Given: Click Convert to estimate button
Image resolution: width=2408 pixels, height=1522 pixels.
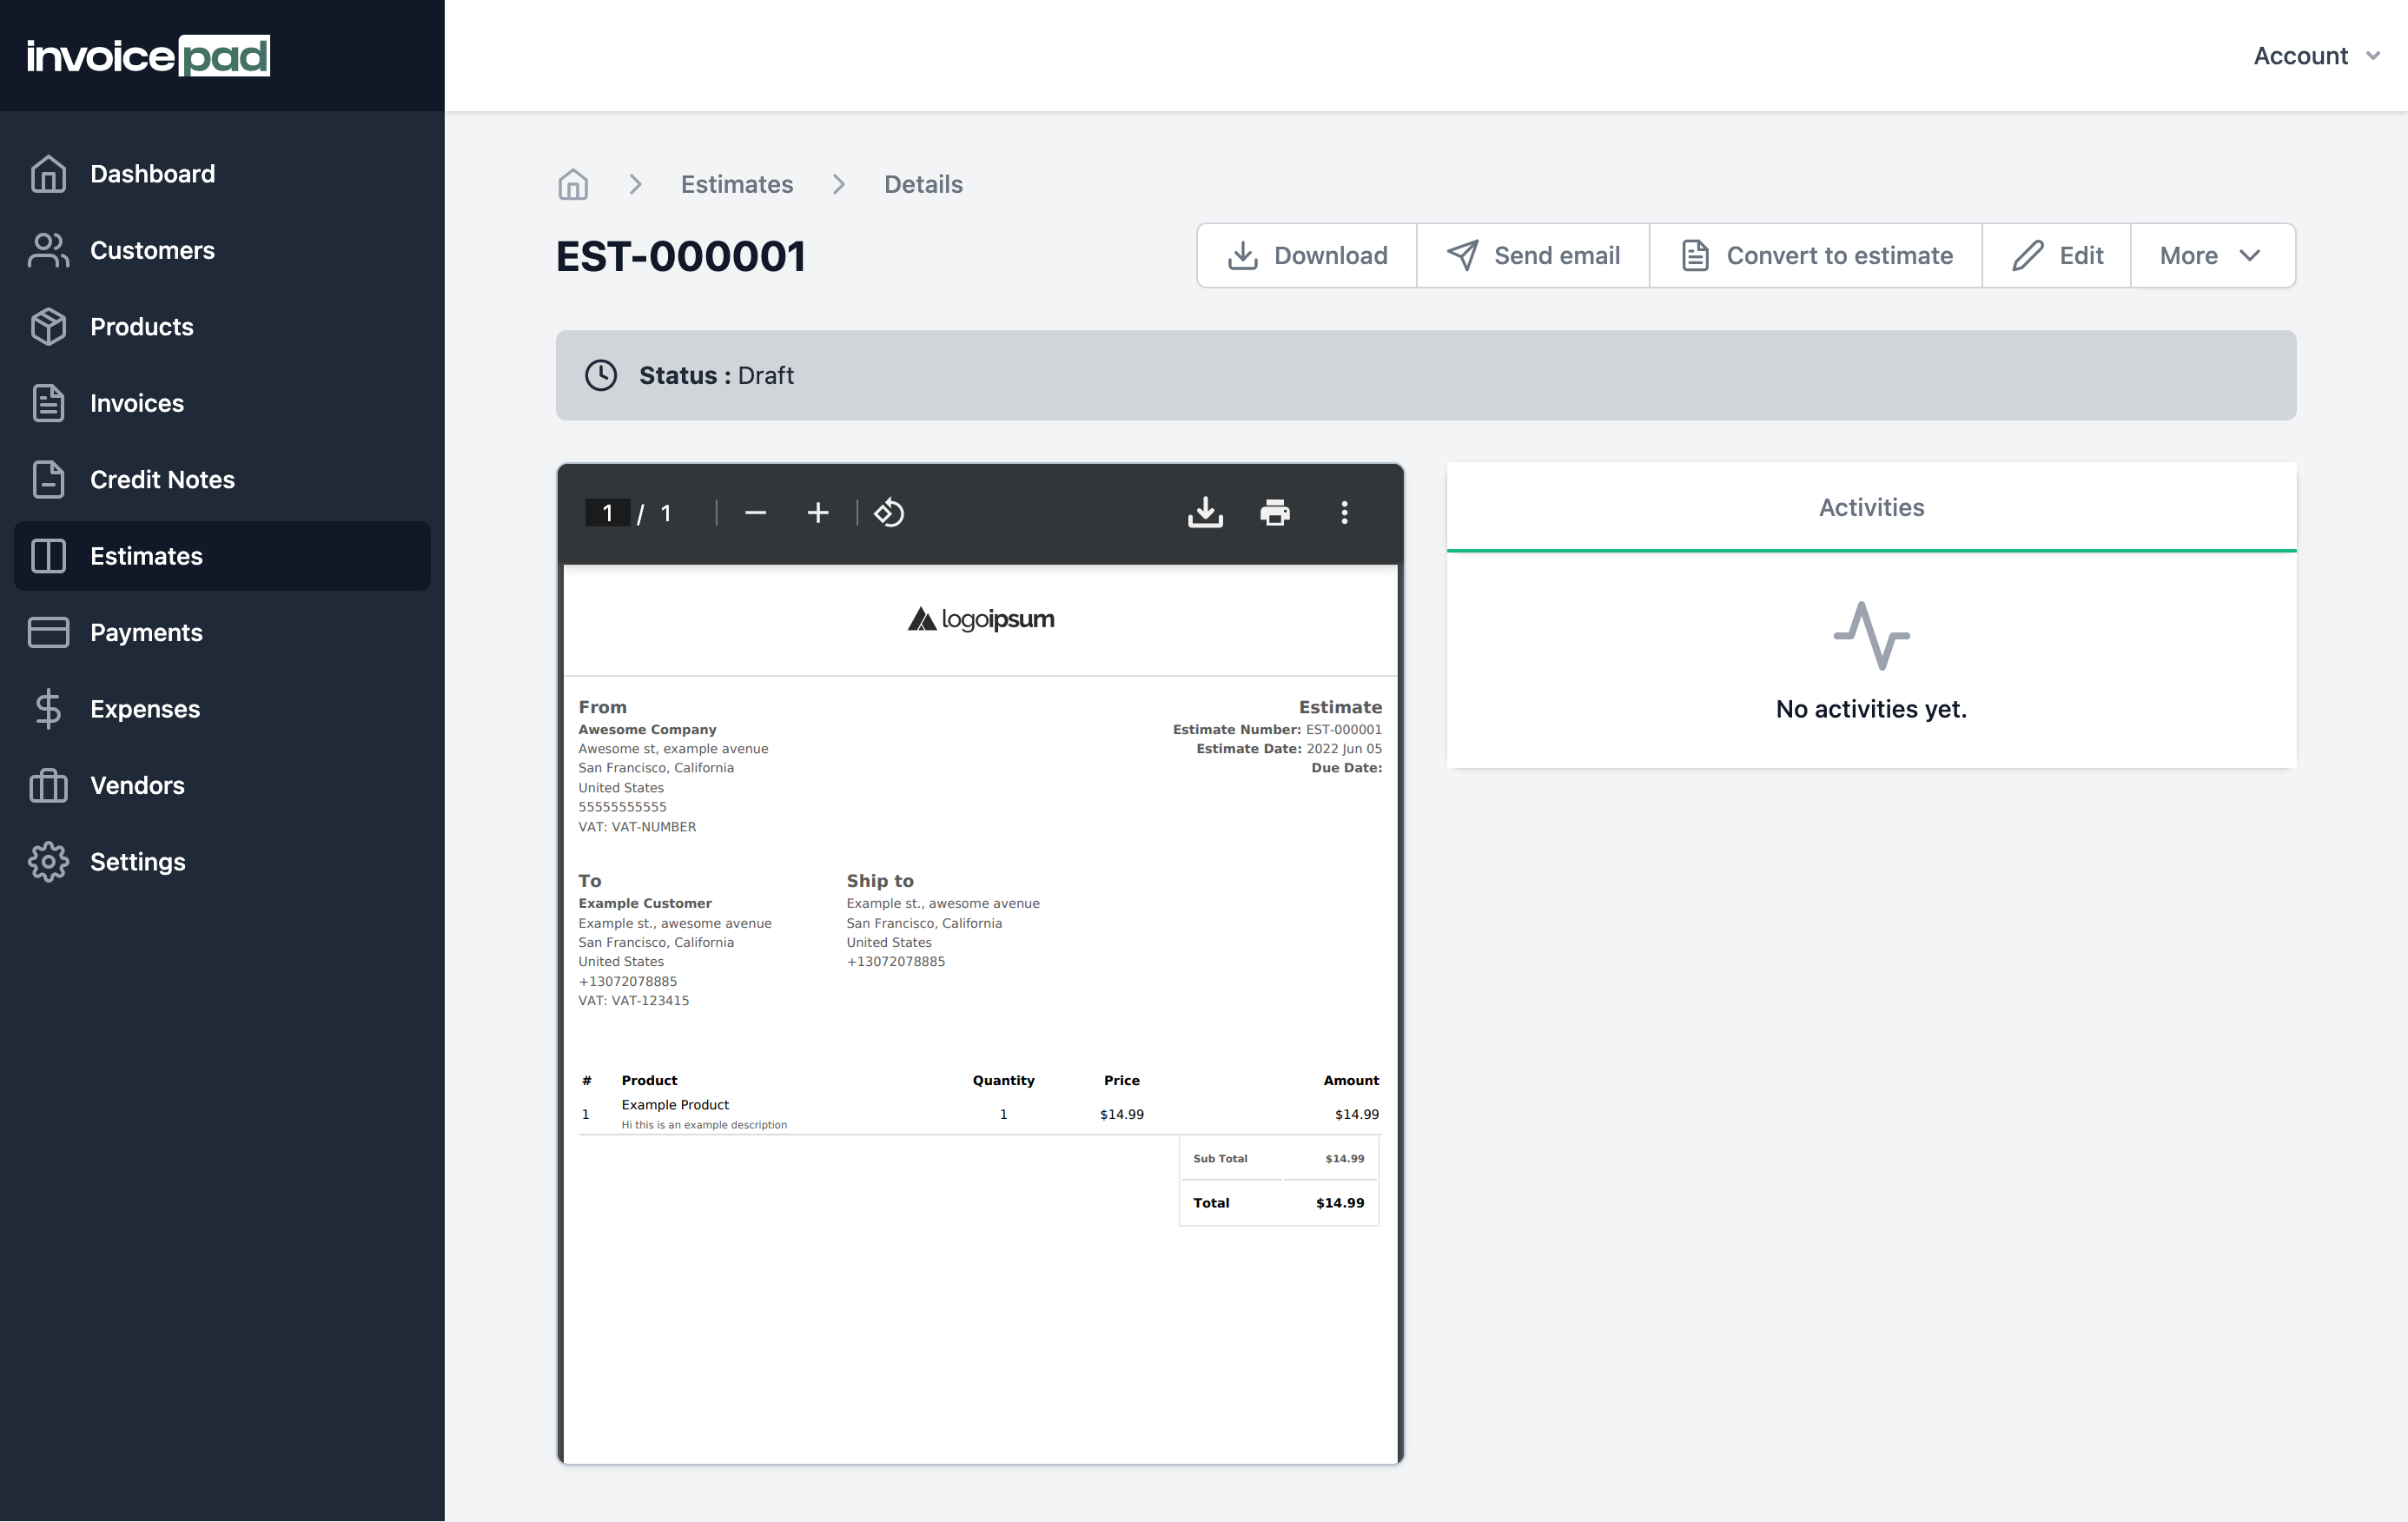Looking at the screenshot, I should [x=1816, y=256].
